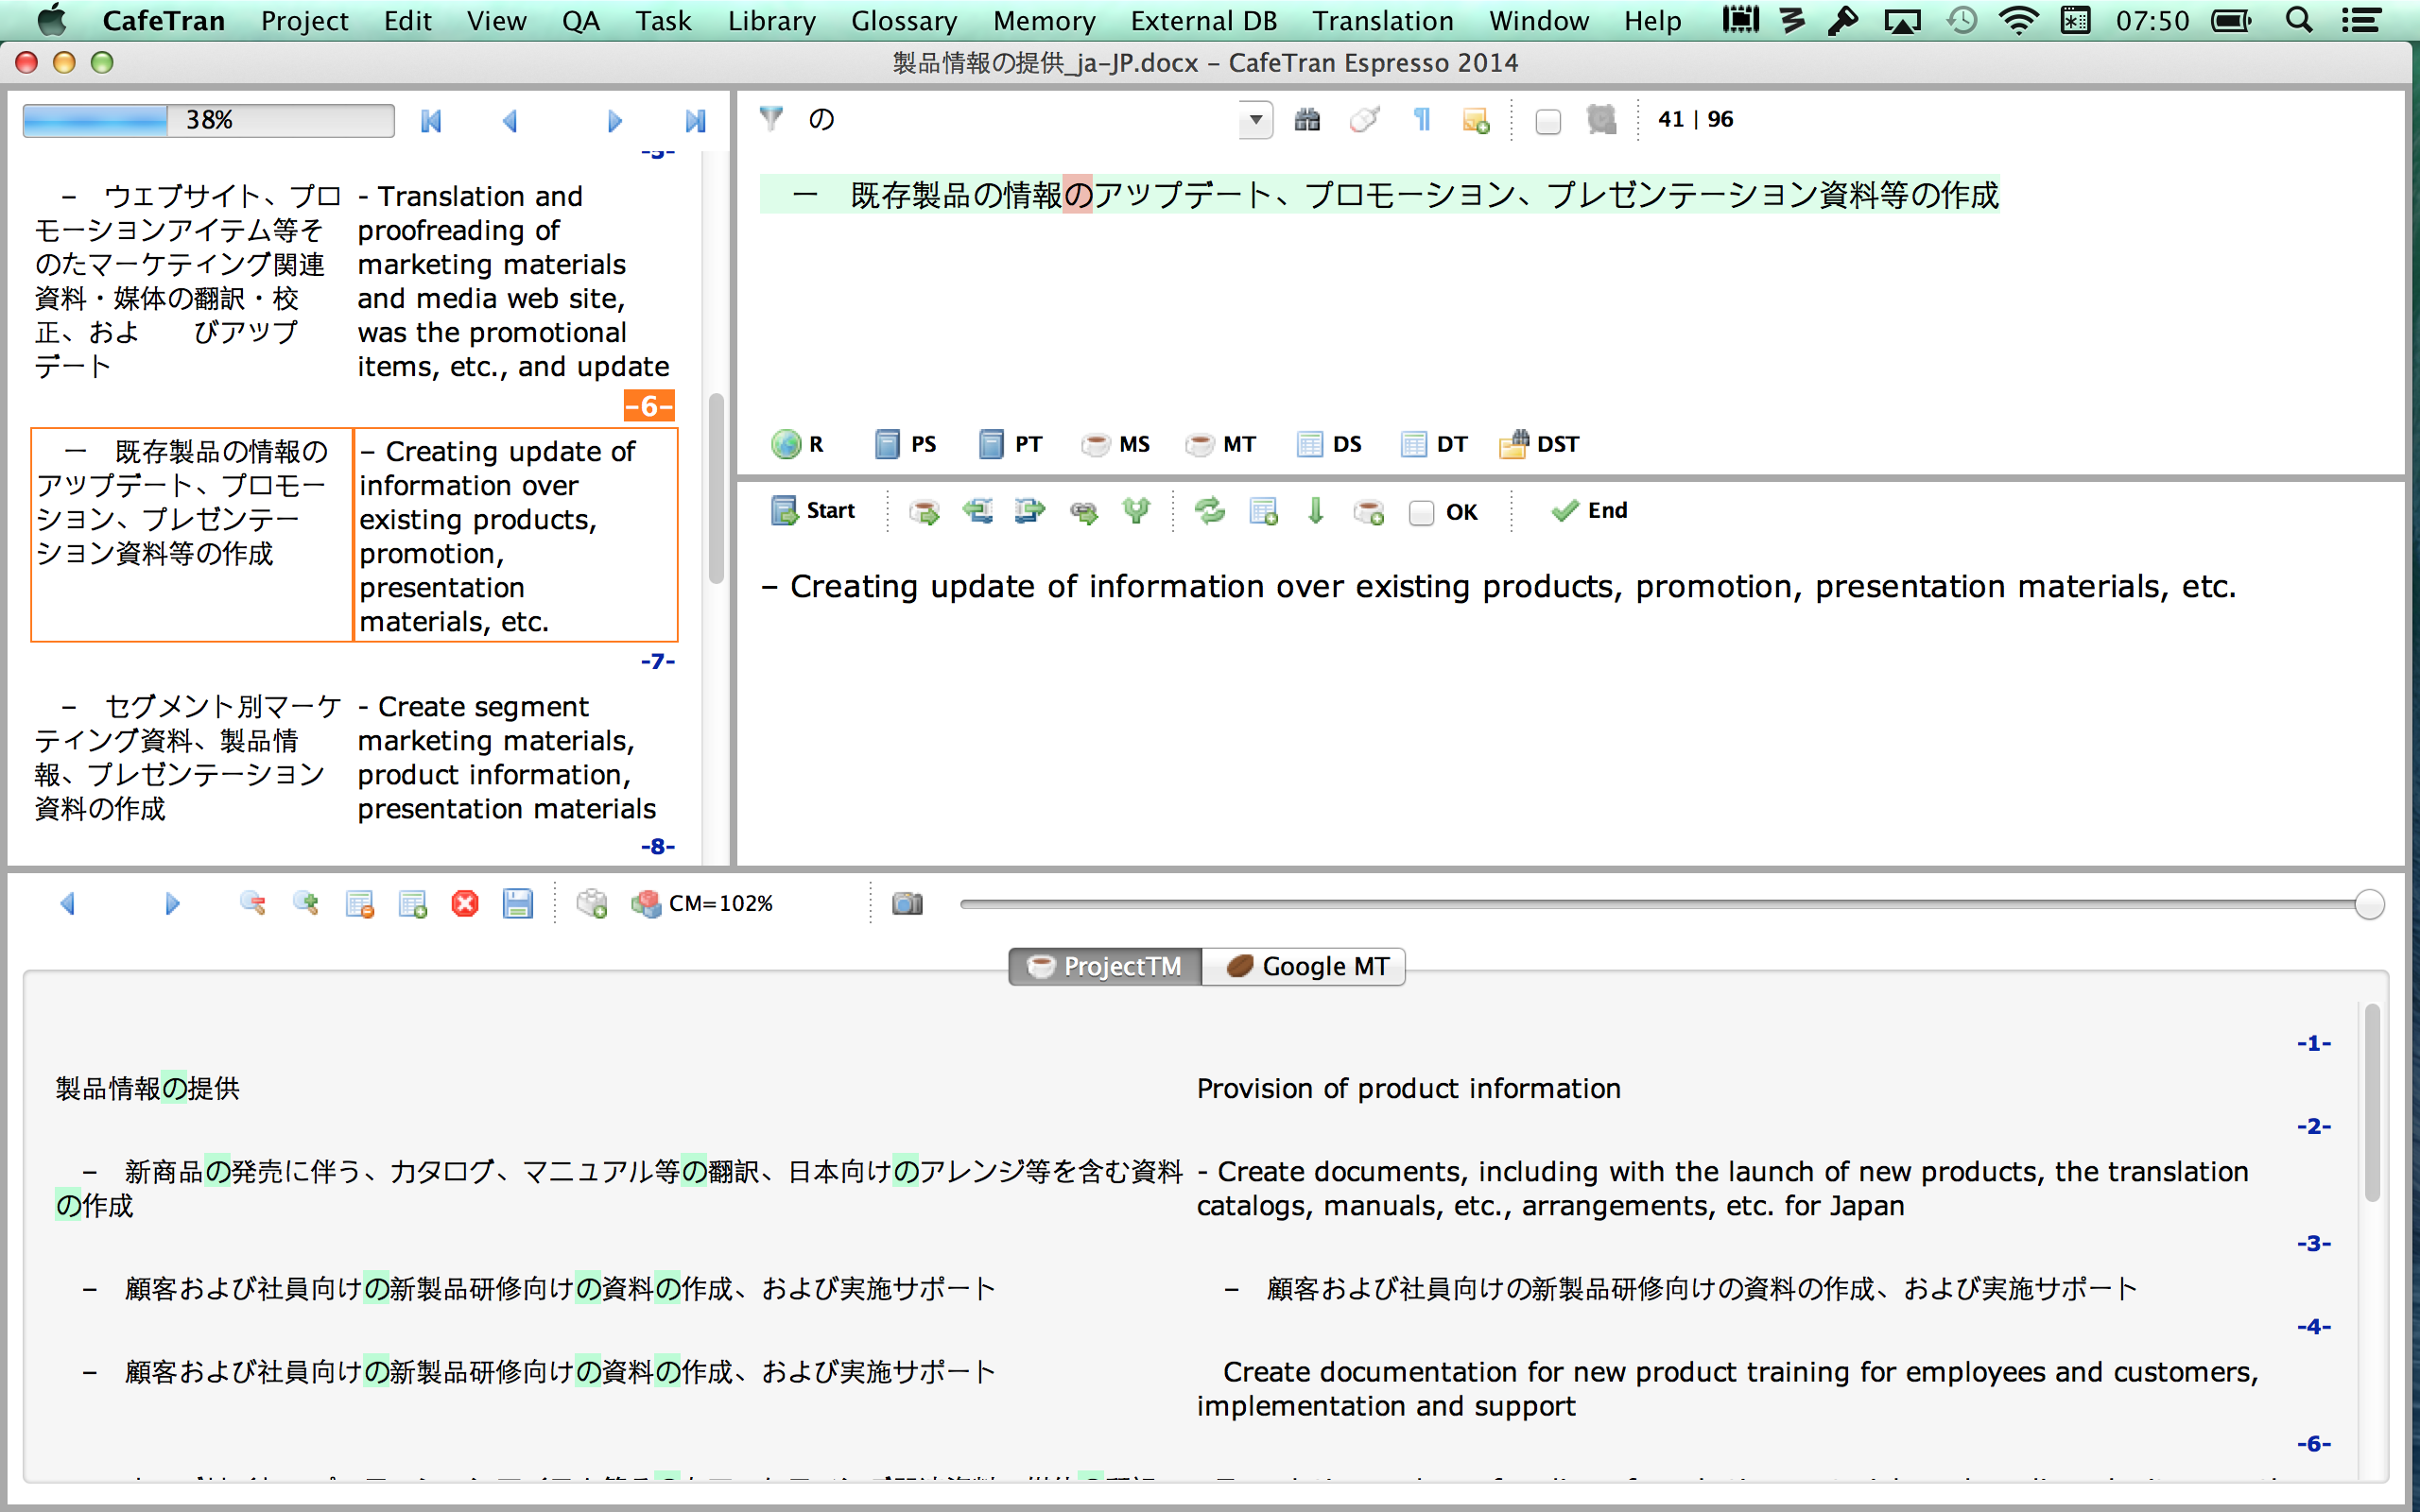The width and height of the screenshot is (2420, 1512).
Task: Jump to the last segment arrow
Action: (695, 121)
